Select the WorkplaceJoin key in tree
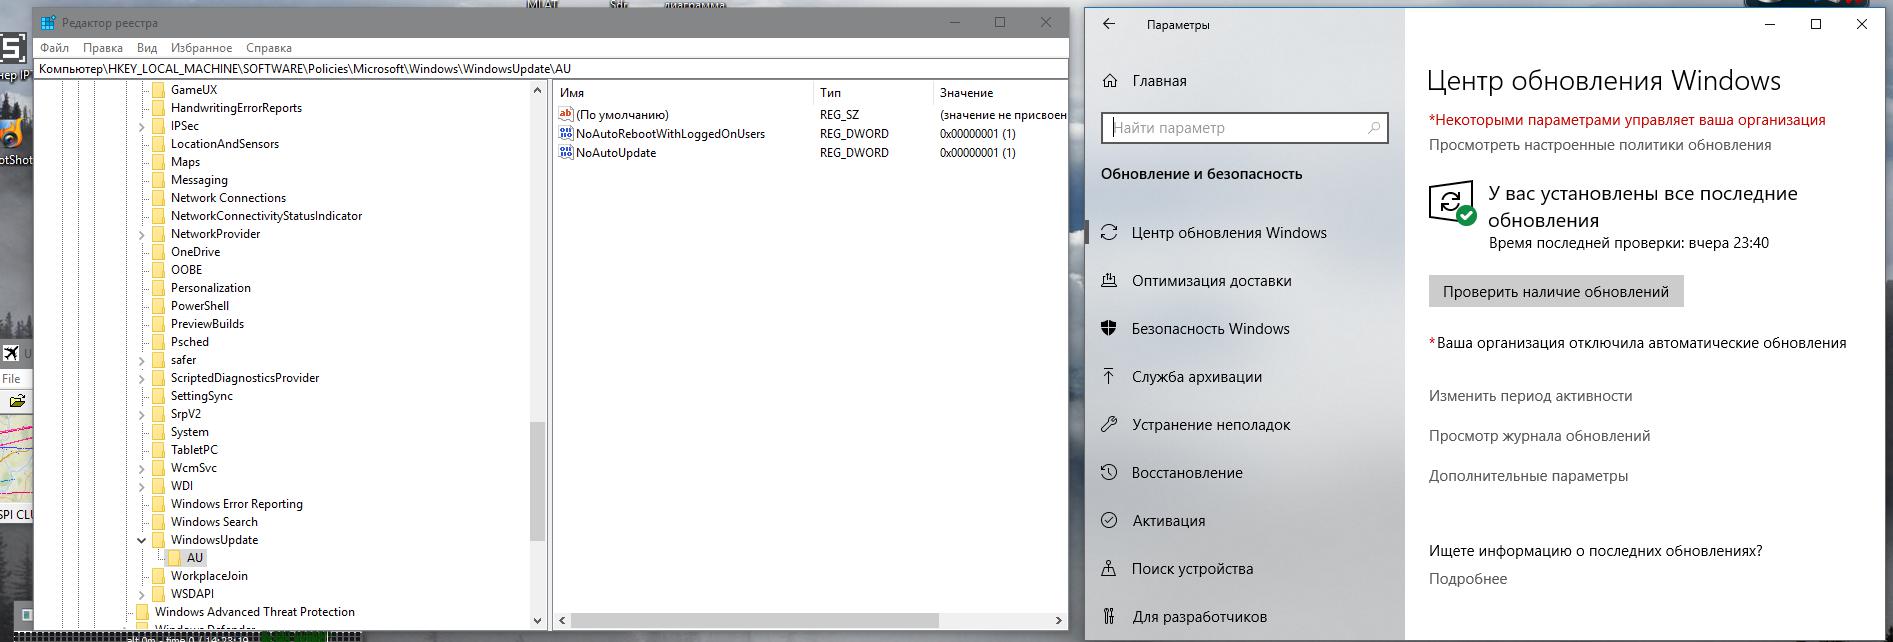This screenshot has height=642, width=1893. [x=209, y=576]
